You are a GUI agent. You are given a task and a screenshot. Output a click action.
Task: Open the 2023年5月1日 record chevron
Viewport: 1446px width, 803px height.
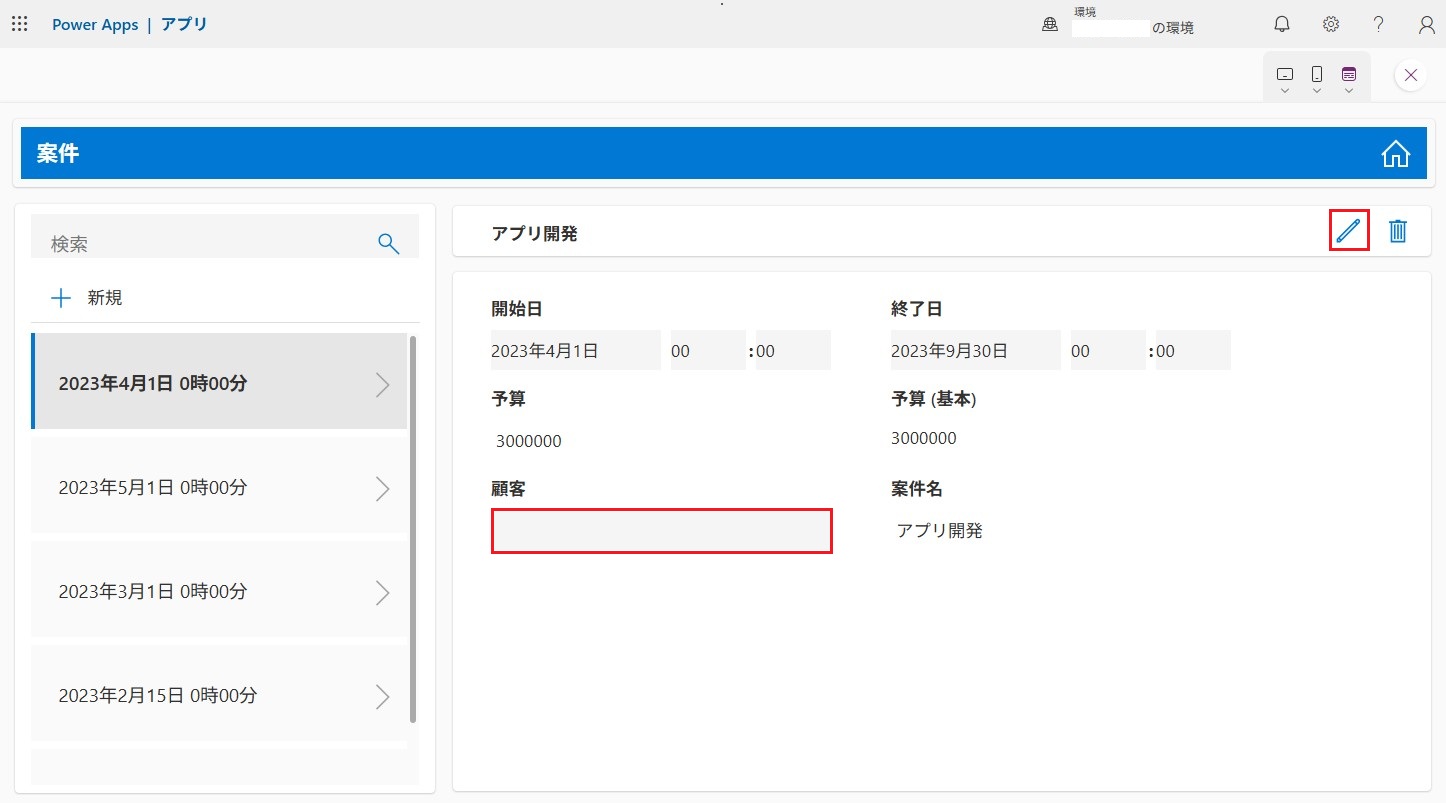pos(382,488)
